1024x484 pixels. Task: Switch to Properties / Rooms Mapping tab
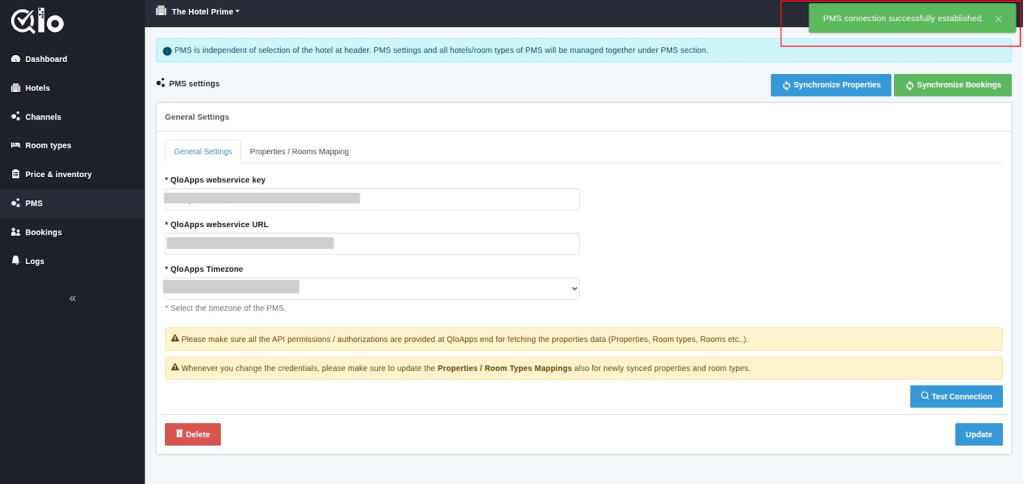click(x=299, y=152)
